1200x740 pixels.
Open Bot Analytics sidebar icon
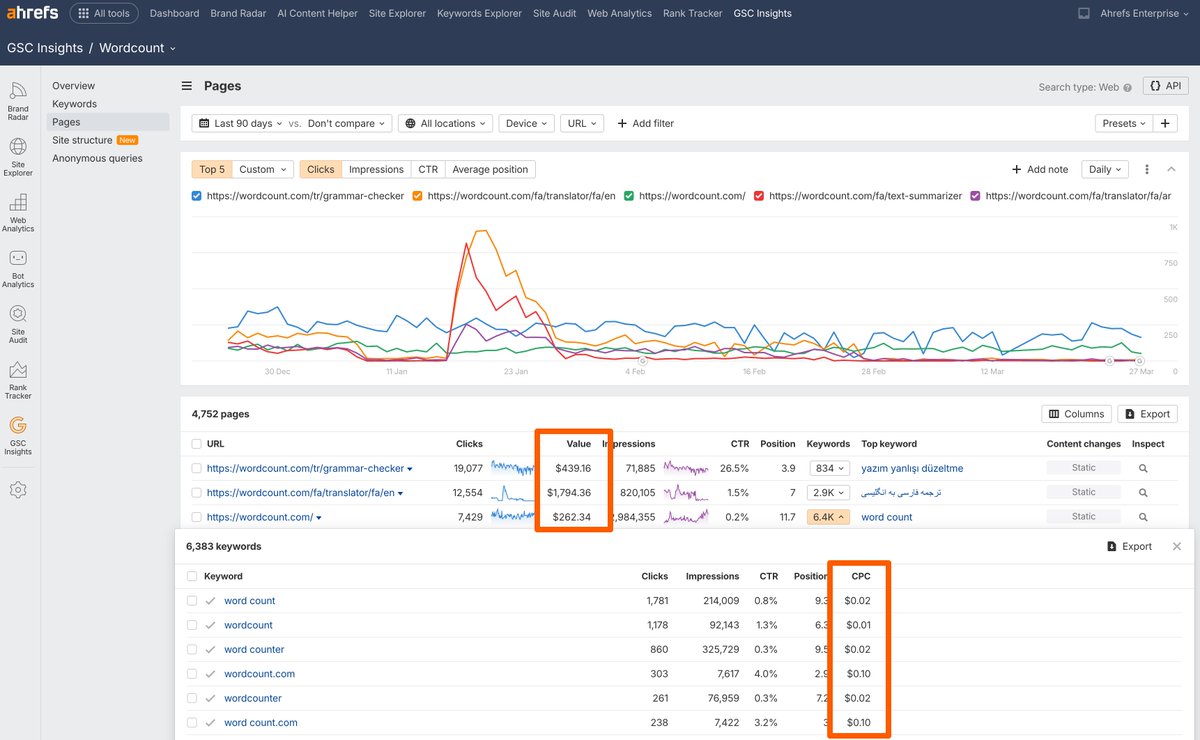[x=18, y=269]
